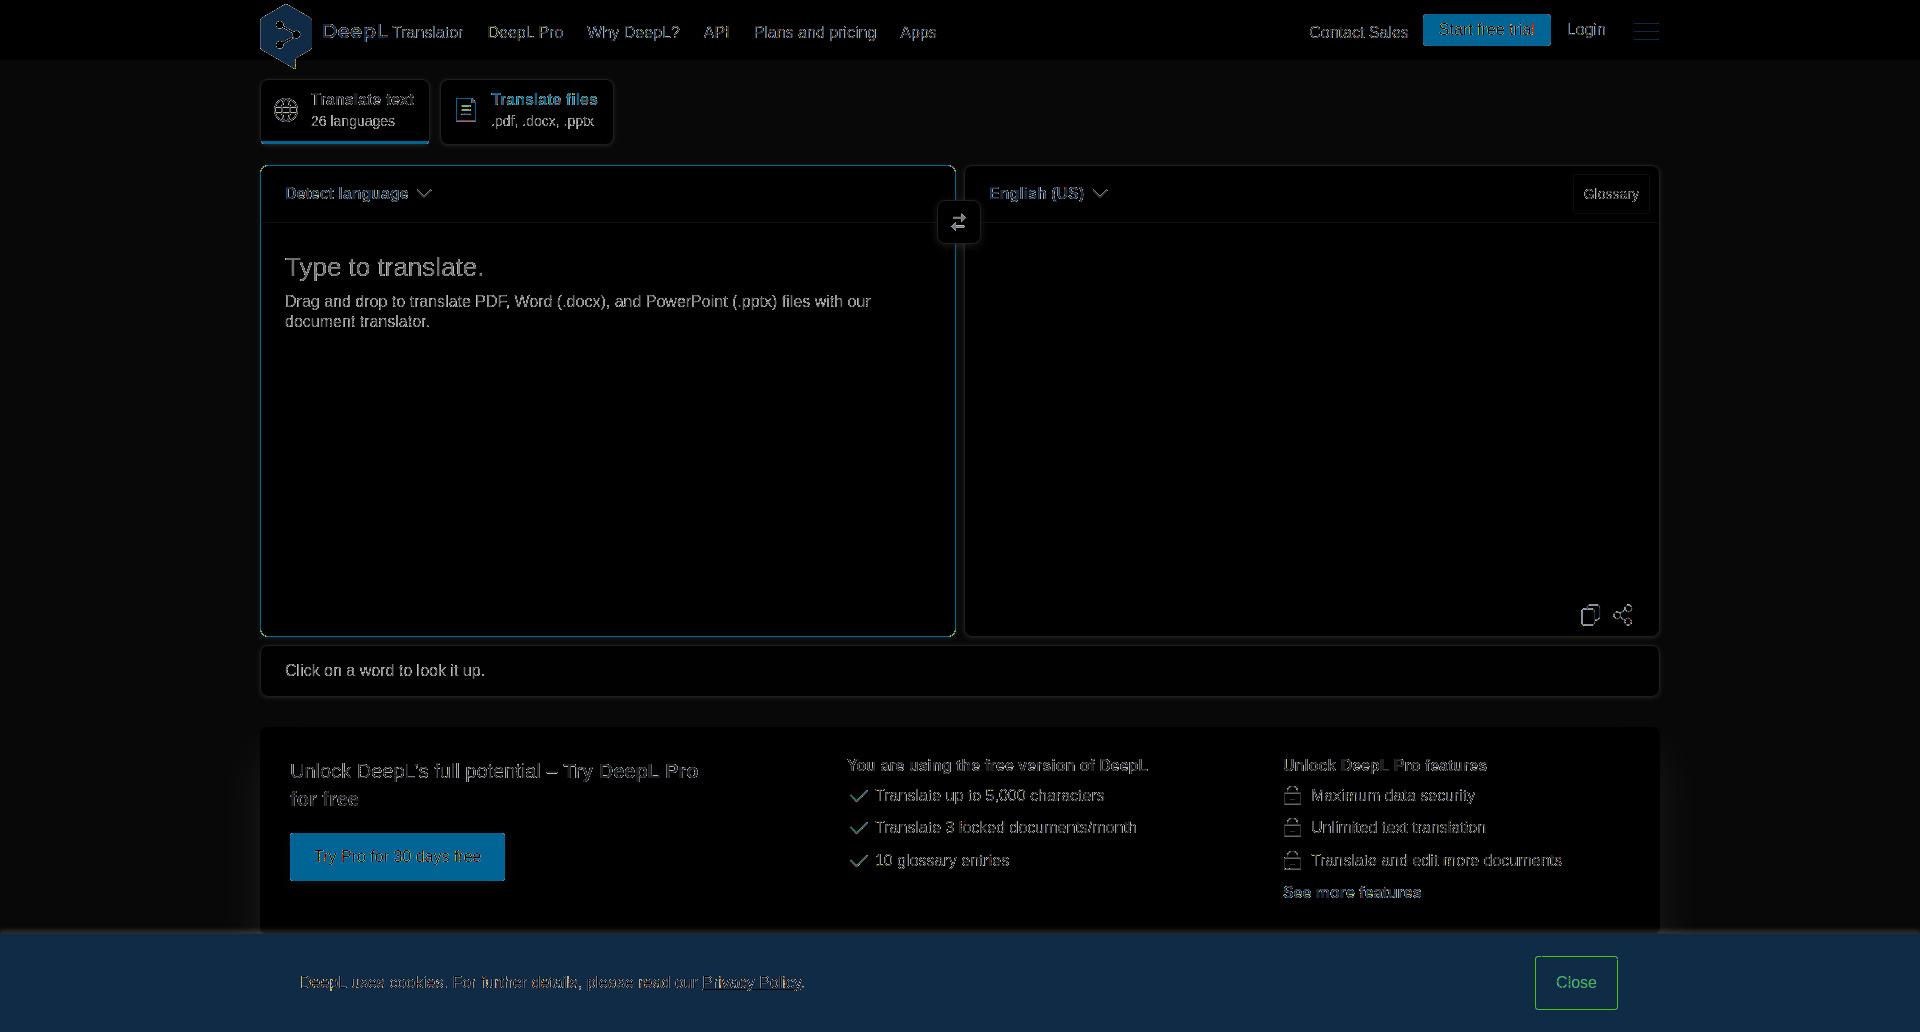The image size is (1920, 1032).
Task: Click the DeepL hexagon logo
Action: (286, 36)
